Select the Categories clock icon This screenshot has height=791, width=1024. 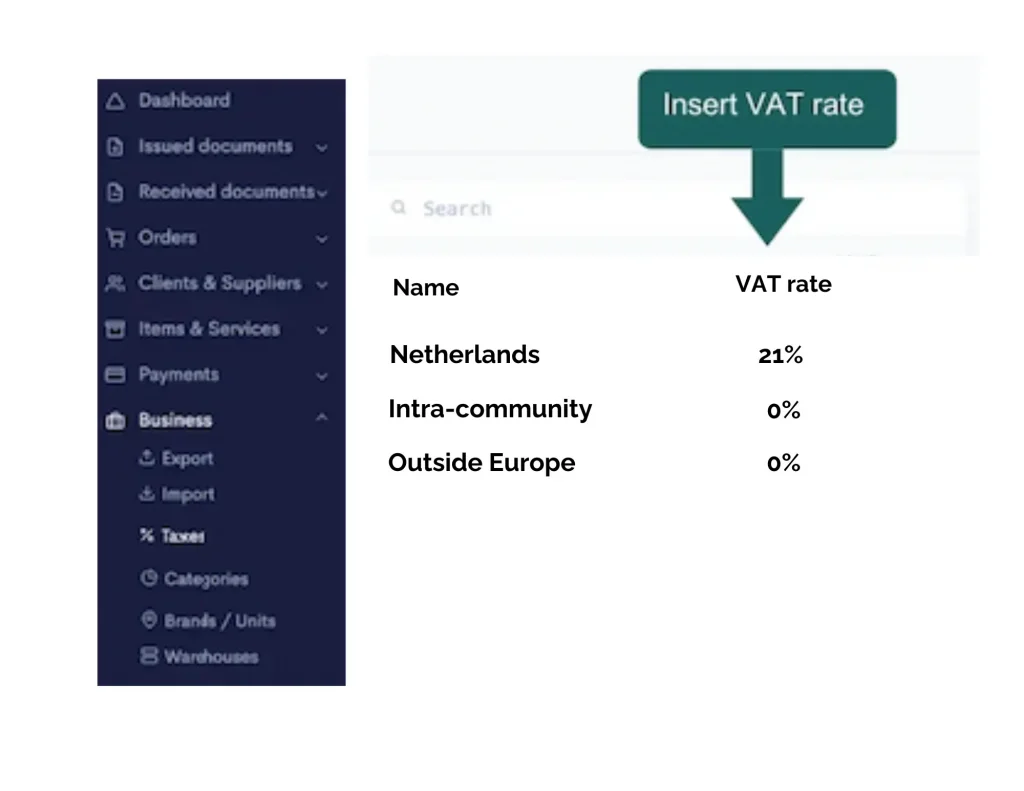(x=147, y=578)
